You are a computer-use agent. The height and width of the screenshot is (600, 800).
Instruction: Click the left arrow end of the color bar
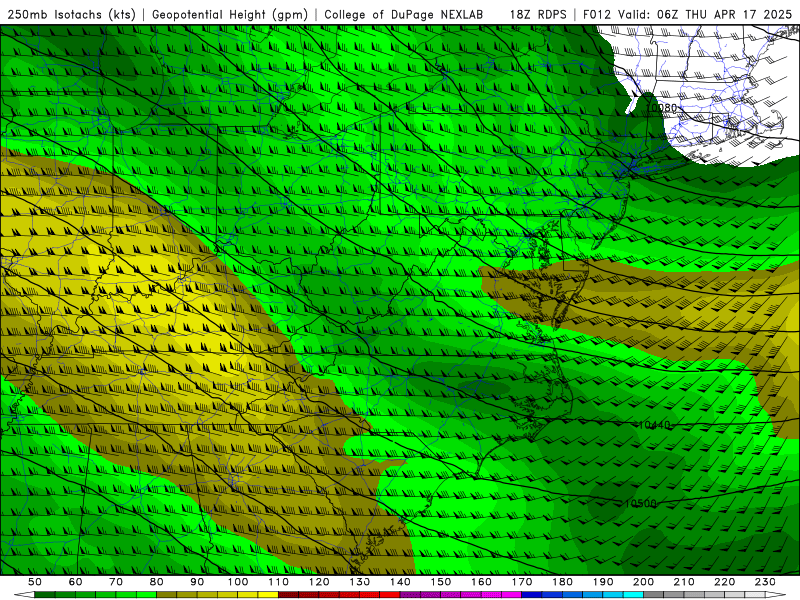(x=24, y=594)
